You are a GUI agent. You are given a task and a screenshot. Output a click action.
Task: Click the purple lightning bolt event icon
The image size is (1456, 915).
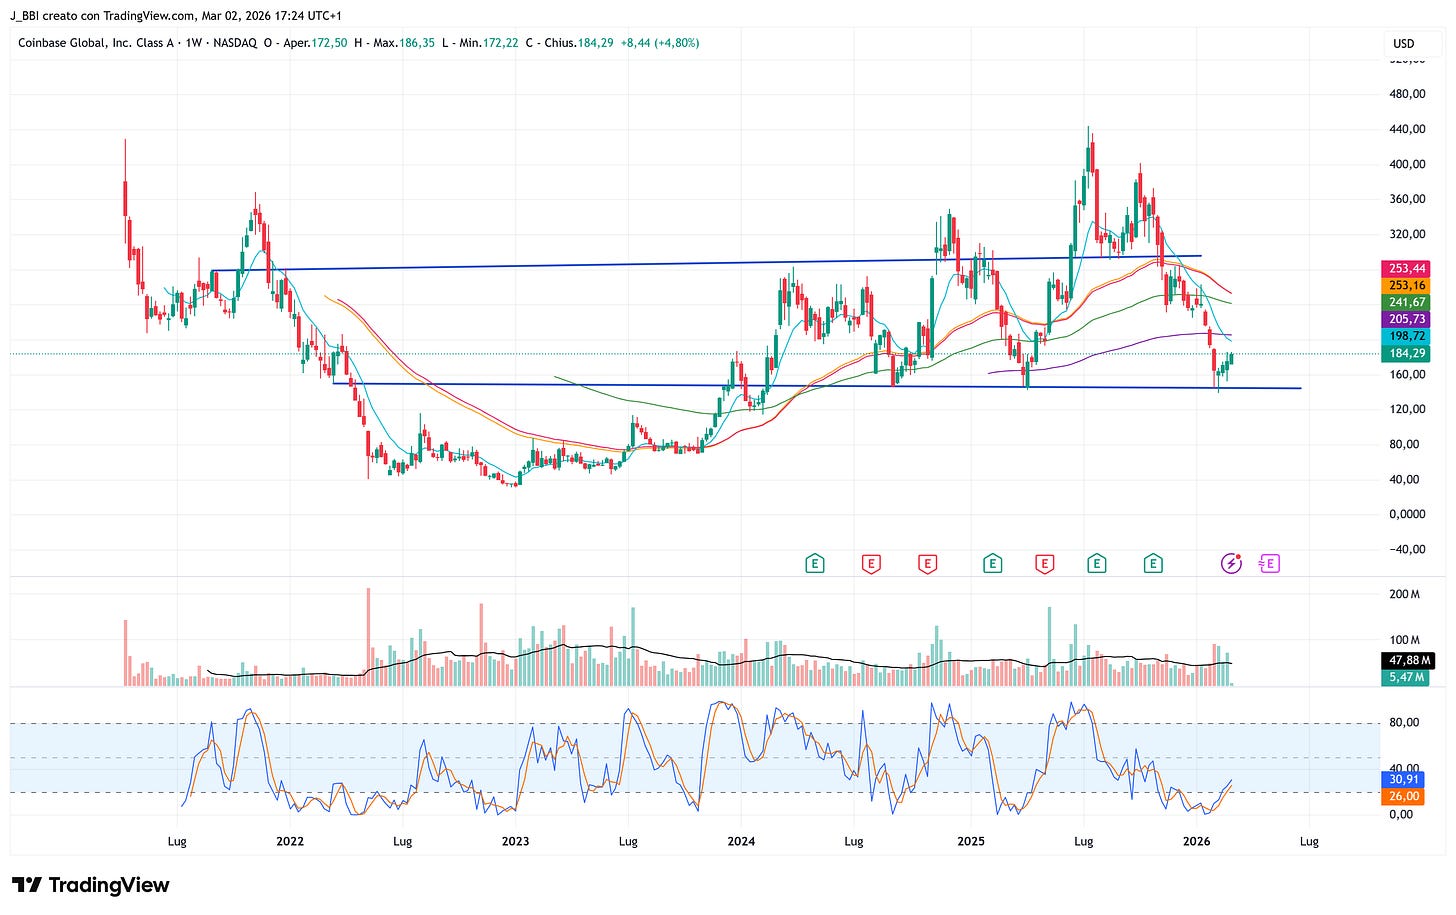tap(1231, 564)
